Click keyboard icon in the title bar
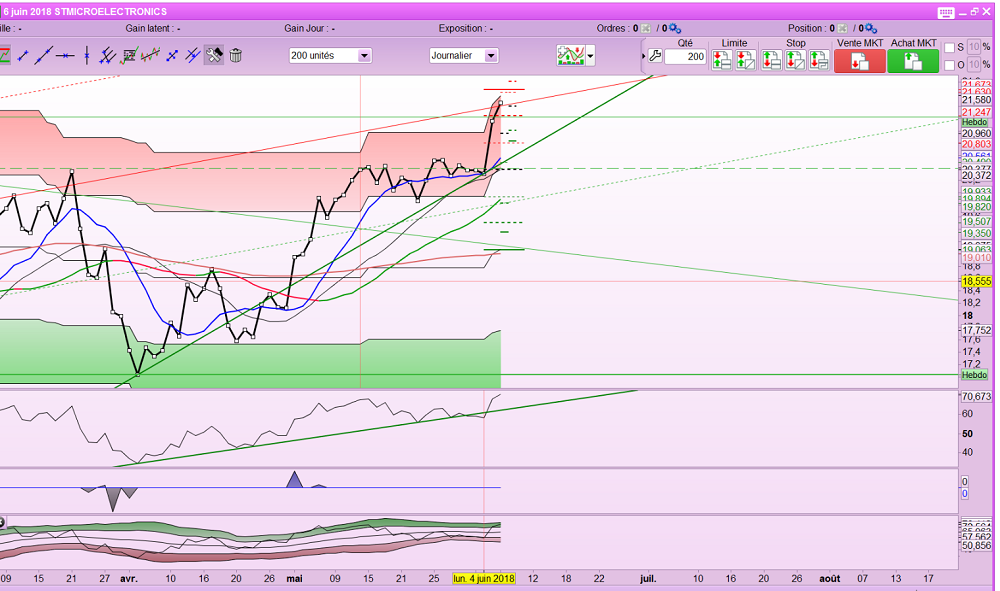1000x591 pixels. (946, 12)
